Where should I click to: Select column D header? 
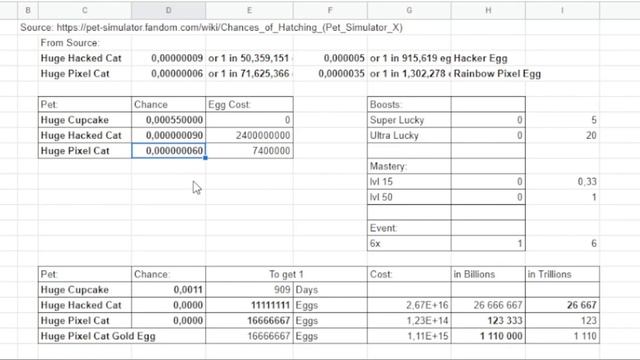(x=168, y=10)
